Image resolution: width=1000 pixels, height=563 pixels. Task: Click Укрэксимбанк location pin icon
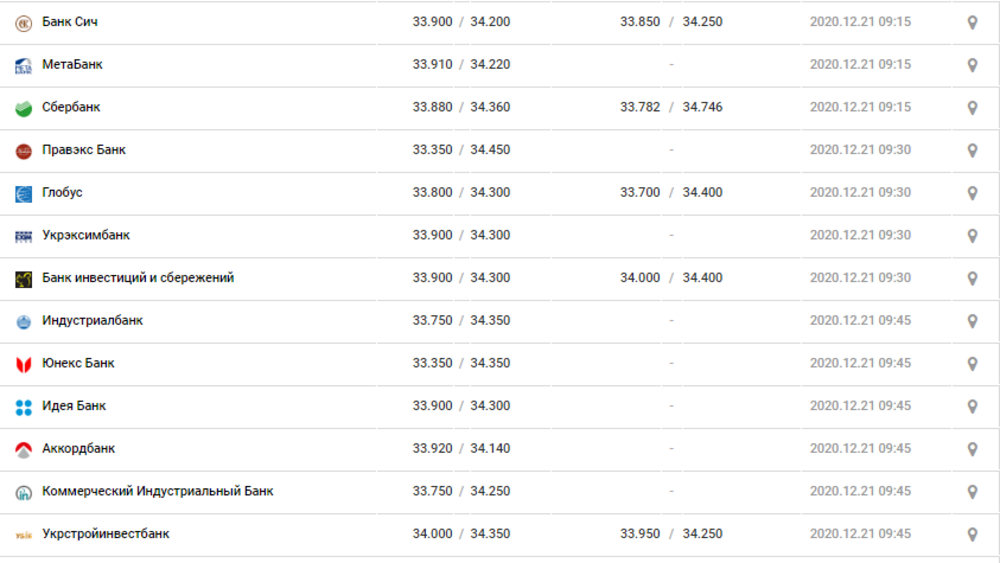click(972, 236)
